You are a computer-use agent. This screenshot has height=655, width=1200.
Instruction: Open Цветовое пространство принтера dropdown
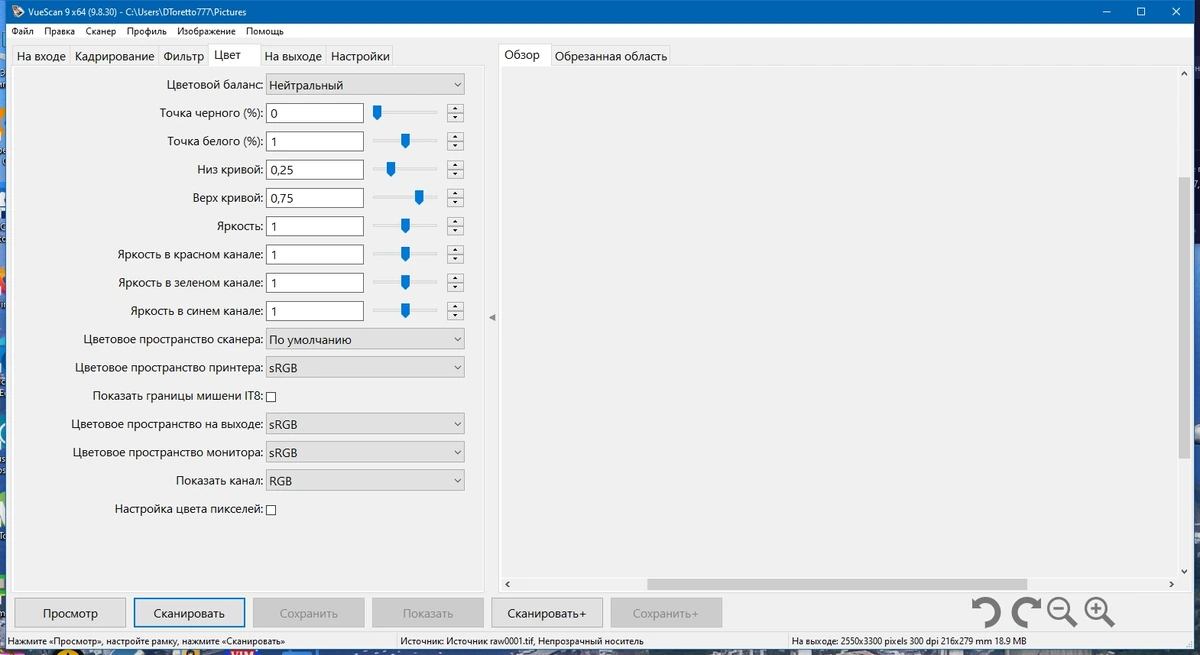[365, 368]
